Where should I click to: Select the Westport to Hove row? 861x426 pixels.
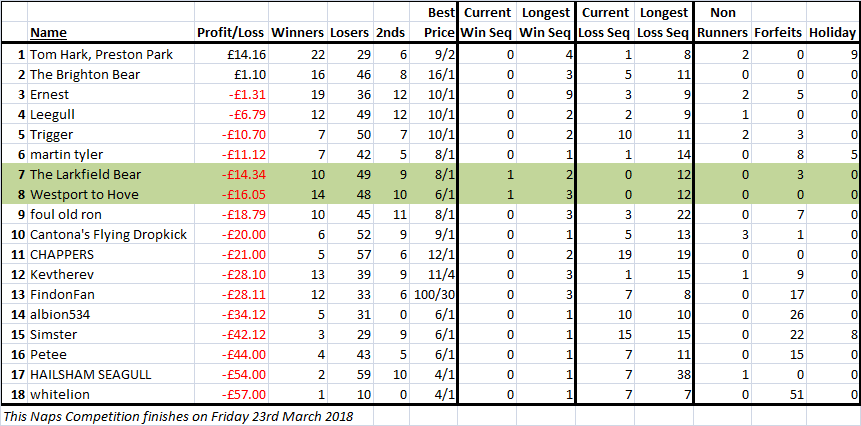click(430, 194)
